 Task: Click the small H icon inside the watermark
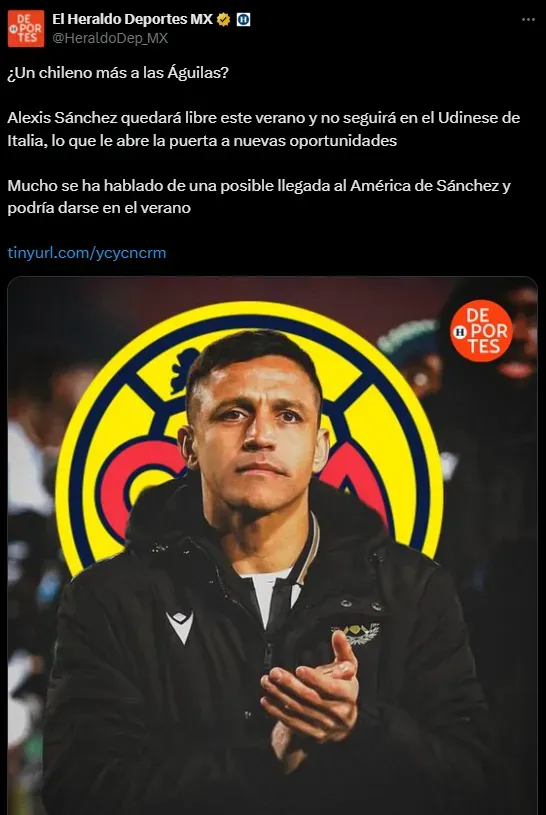coord(460,332)
